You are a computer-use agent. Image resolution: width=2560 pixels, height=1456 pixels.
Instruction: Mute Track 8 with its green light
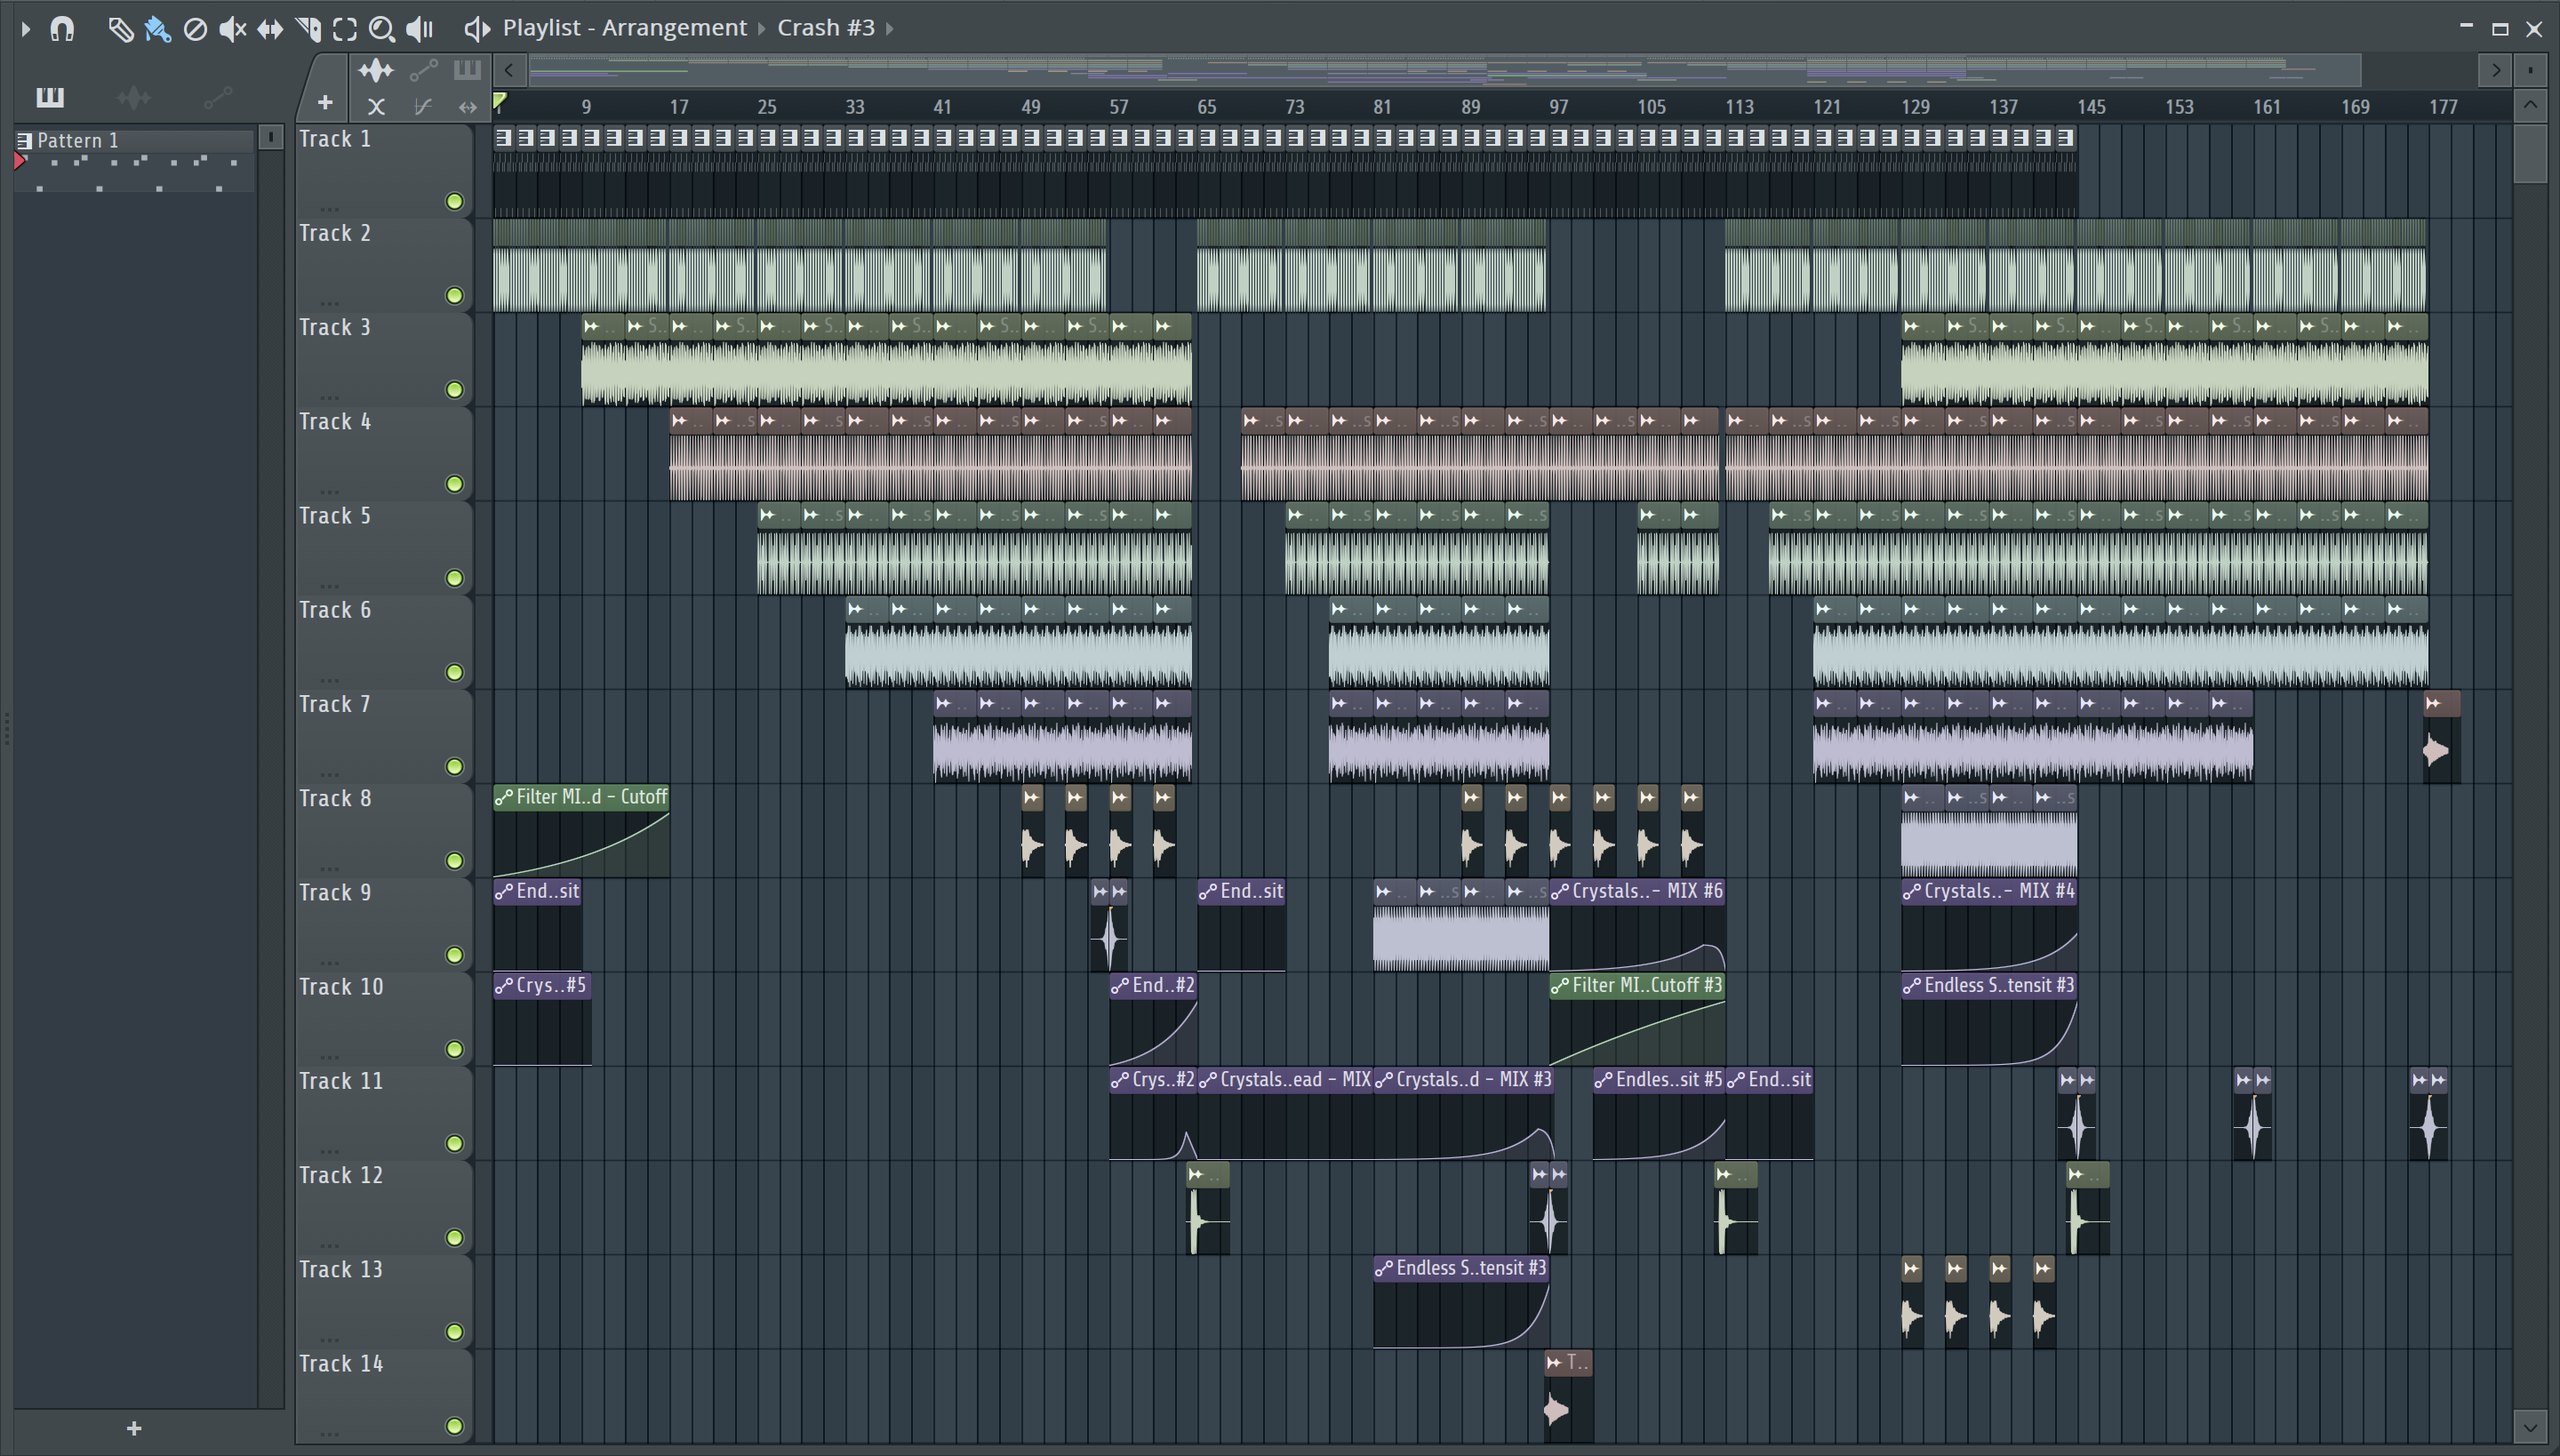(455, 861)
